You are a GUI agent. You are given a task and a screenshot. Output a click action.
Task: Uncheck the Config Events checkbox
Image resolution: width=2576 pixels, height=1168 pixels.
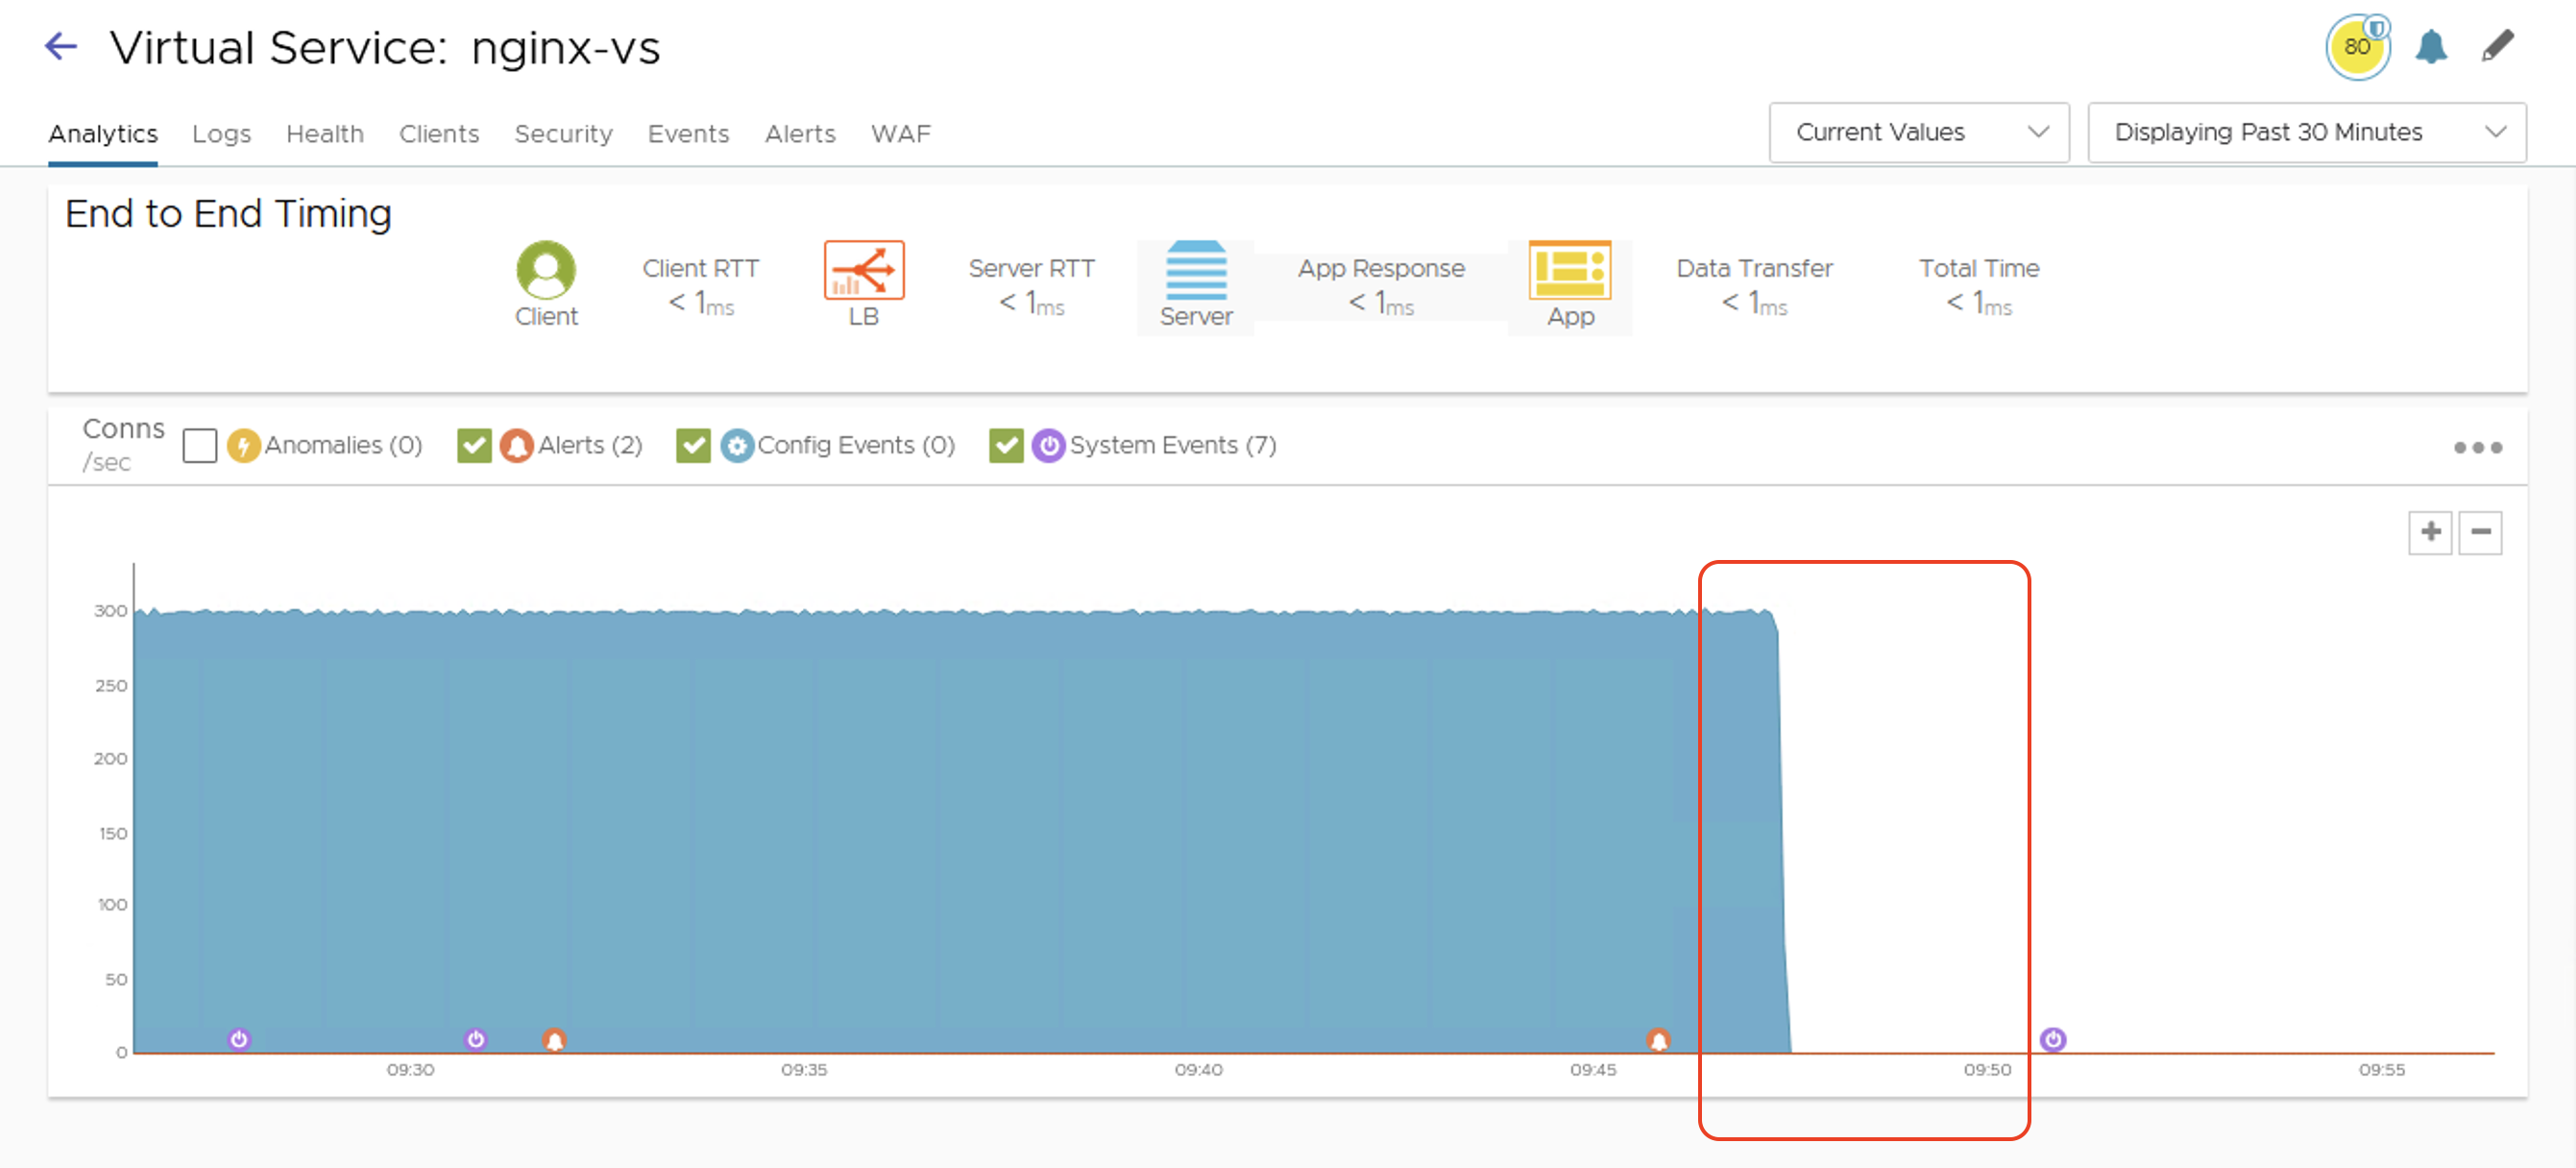coord(693,445)
